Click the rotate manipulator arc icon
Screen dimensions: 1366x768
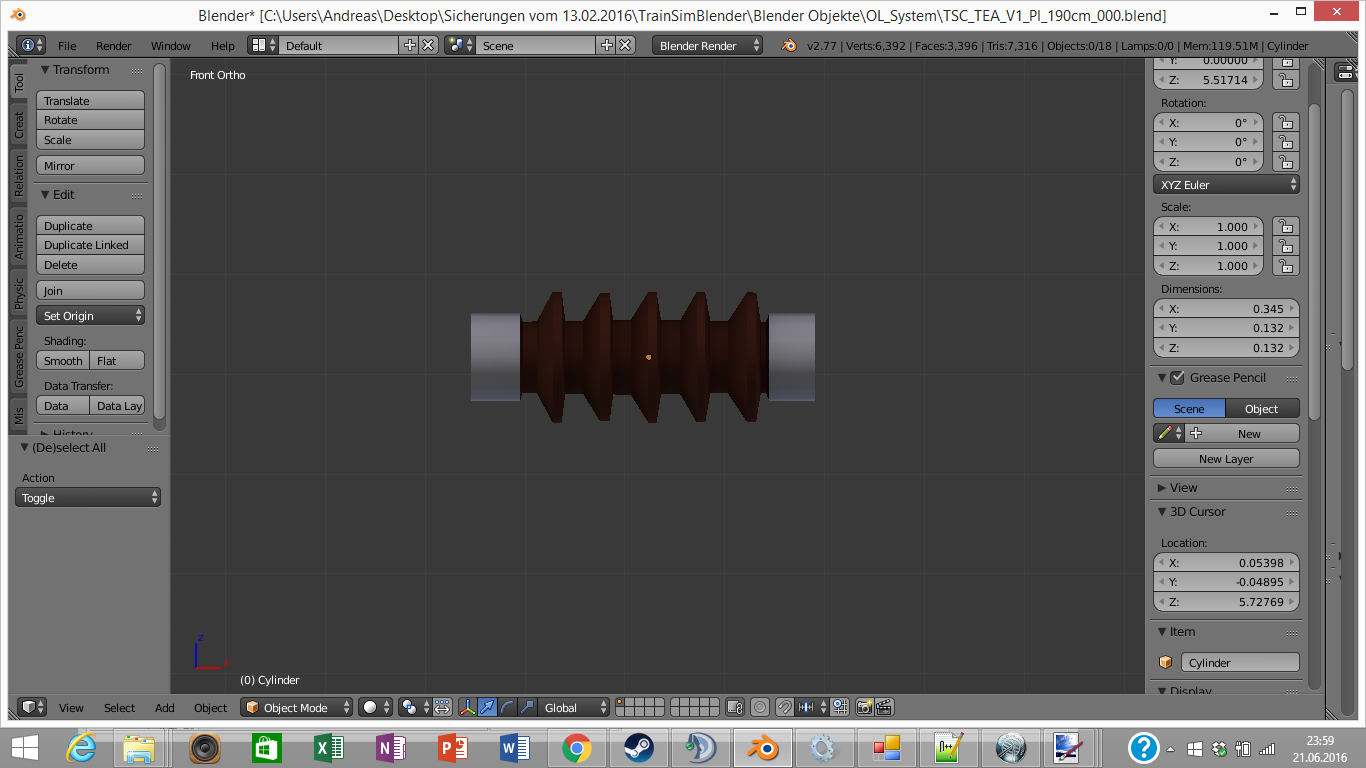(x=507, y=707)
